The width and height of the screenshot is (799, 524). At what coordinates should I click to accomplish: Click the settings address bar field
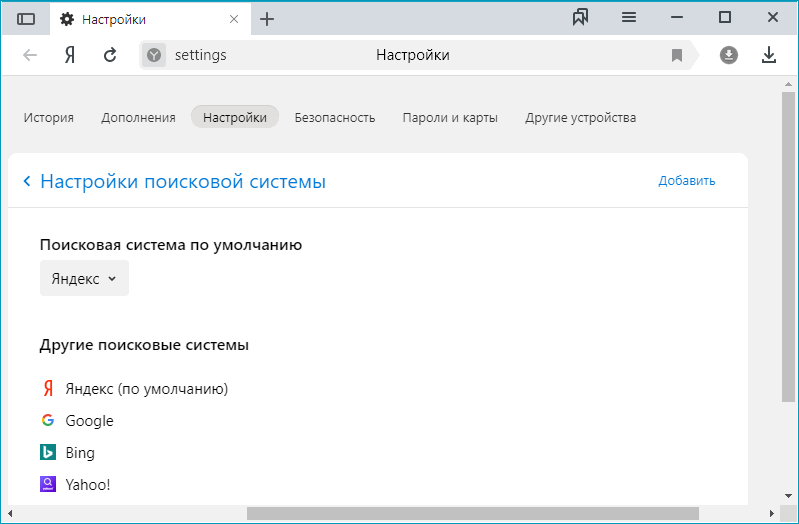coord(418,55)
